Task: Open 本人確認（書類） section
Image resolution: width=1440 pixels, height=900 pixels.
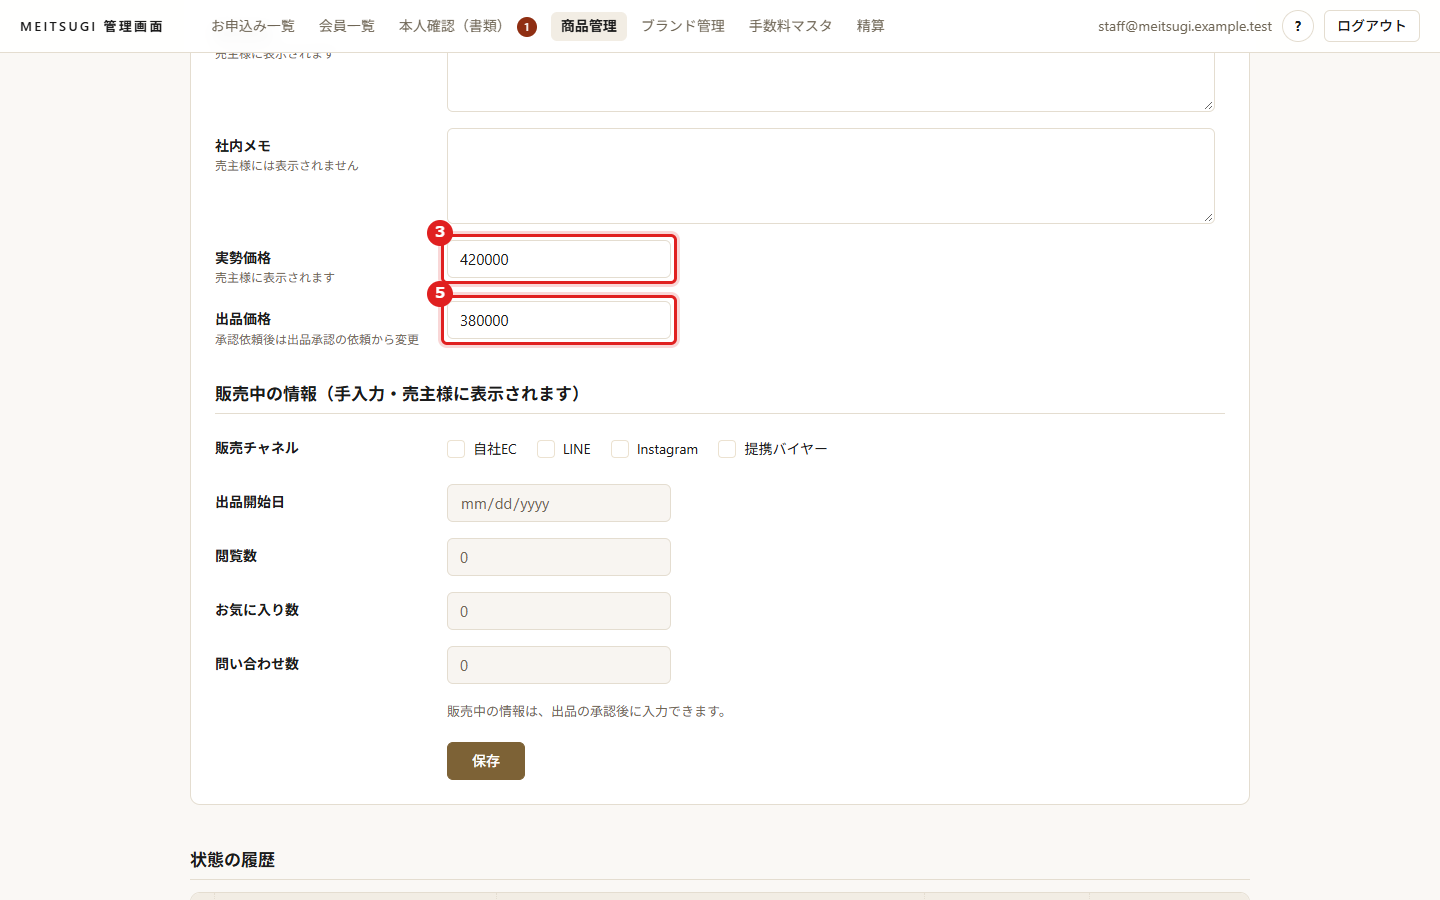Action: pyautogui.click(x=455, y=26)
